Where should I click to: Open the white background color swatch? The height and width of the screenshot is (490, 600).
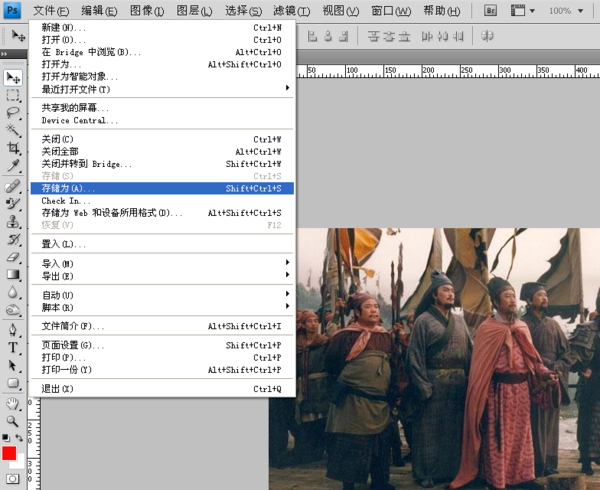[x=19, y=463]
